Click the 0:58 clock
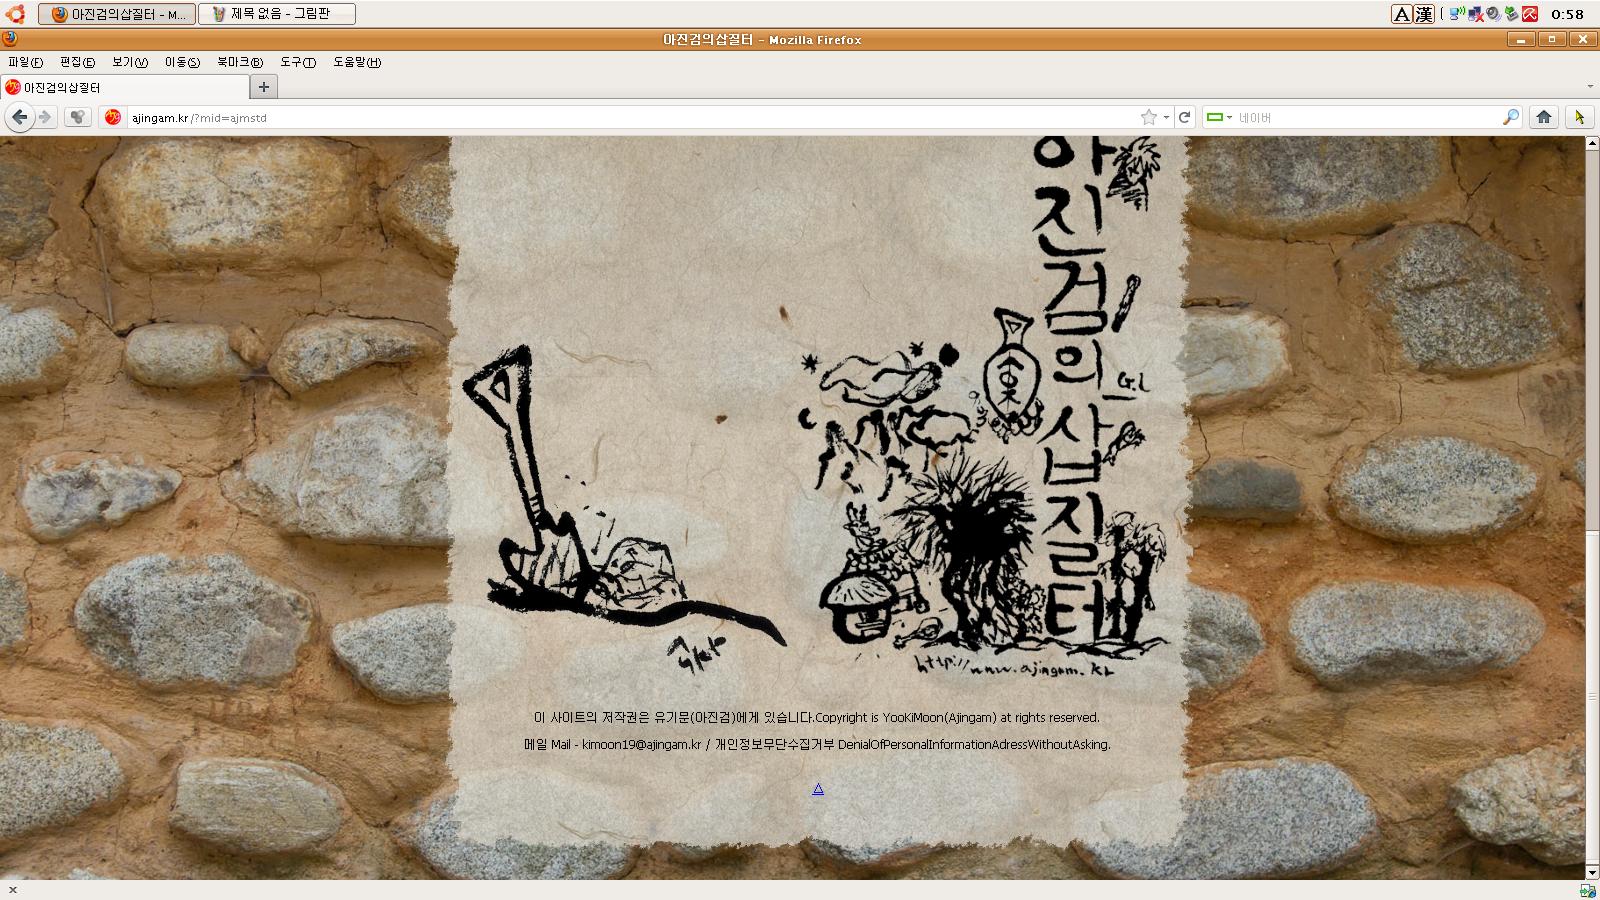This screenshot has width=1600, height=900. pos(1567,14)
